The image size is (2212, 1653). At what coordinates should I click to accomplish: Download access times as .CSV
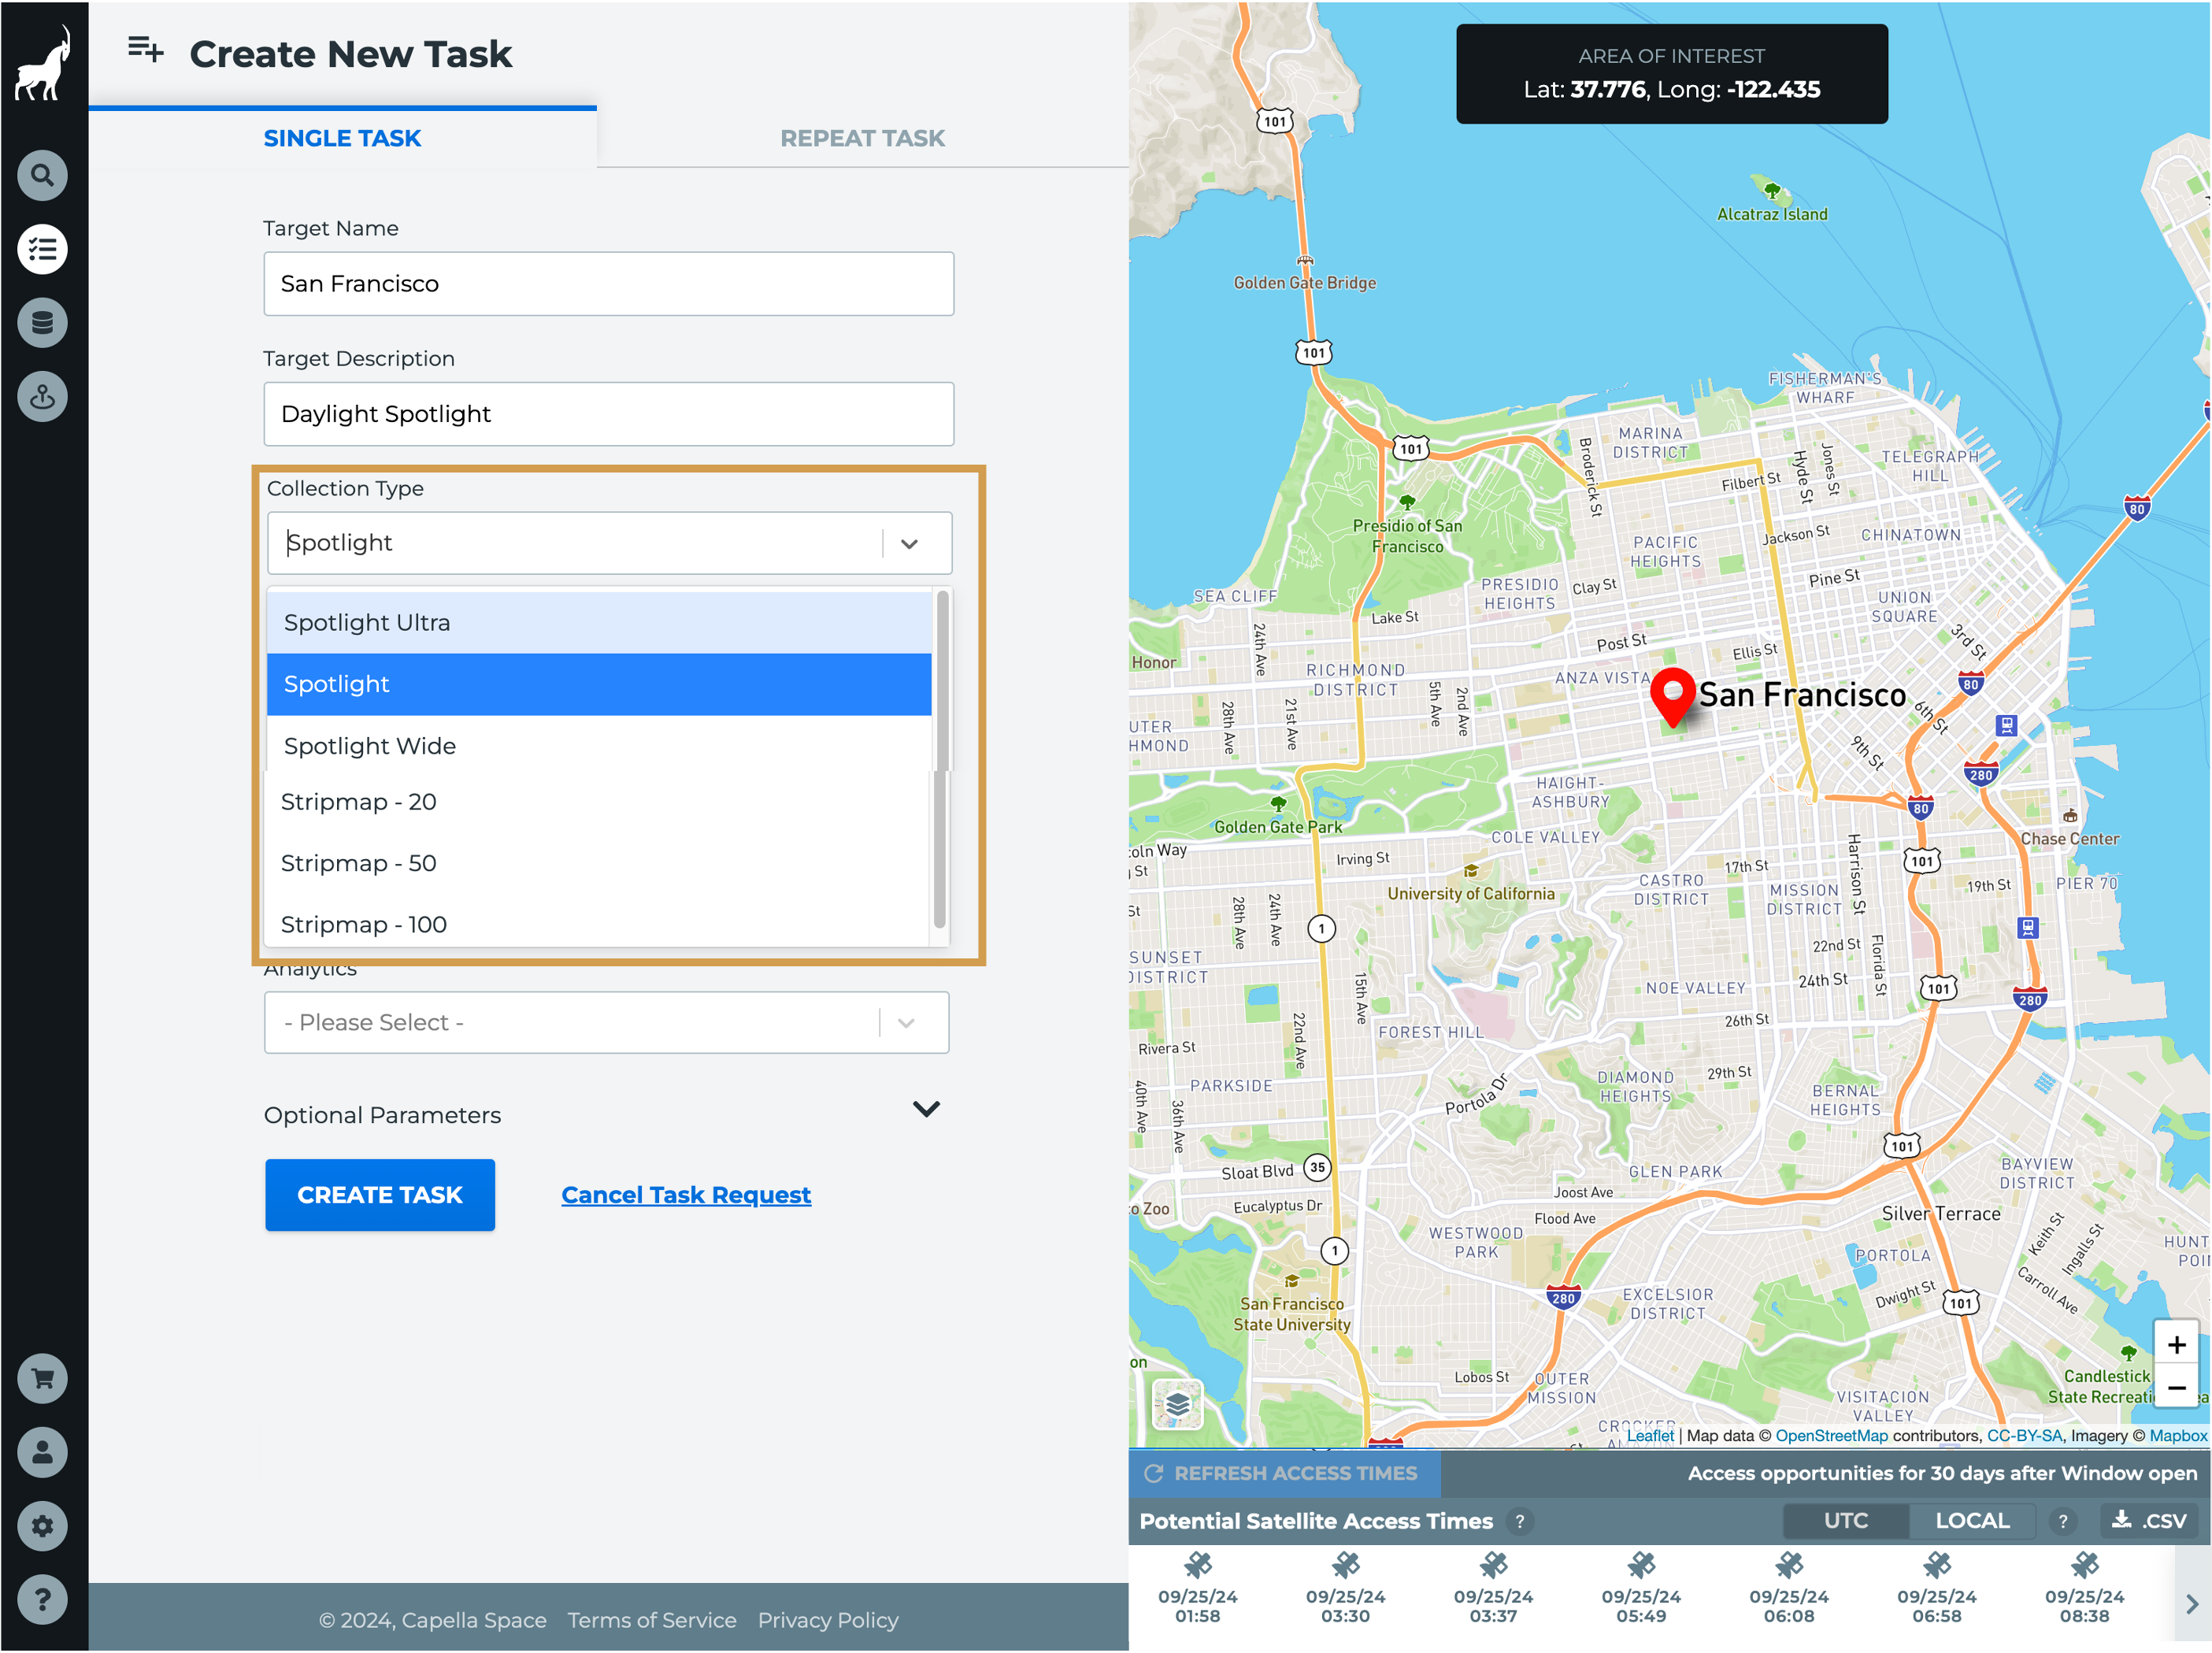pyautogui.click(x=2148, y=1521)
